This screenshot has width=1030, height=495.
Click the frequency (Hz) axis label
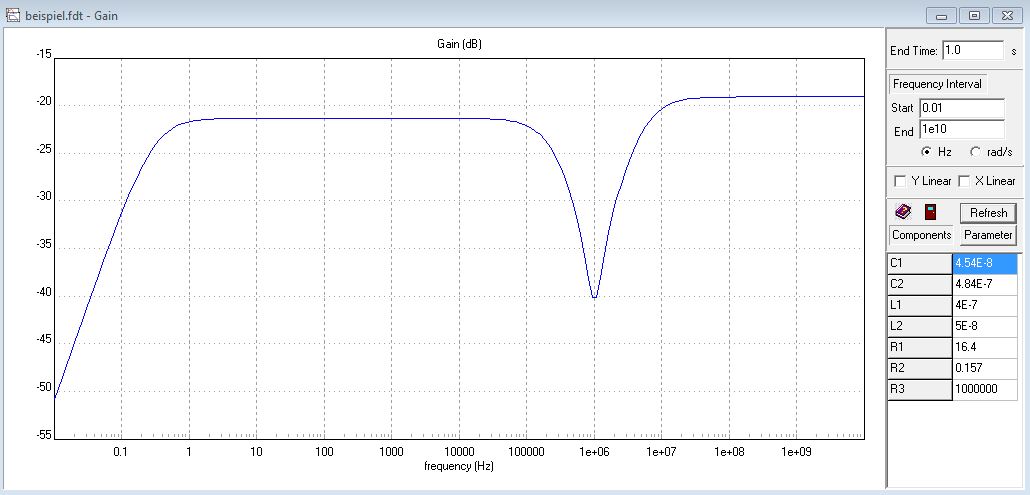[459, 466]
